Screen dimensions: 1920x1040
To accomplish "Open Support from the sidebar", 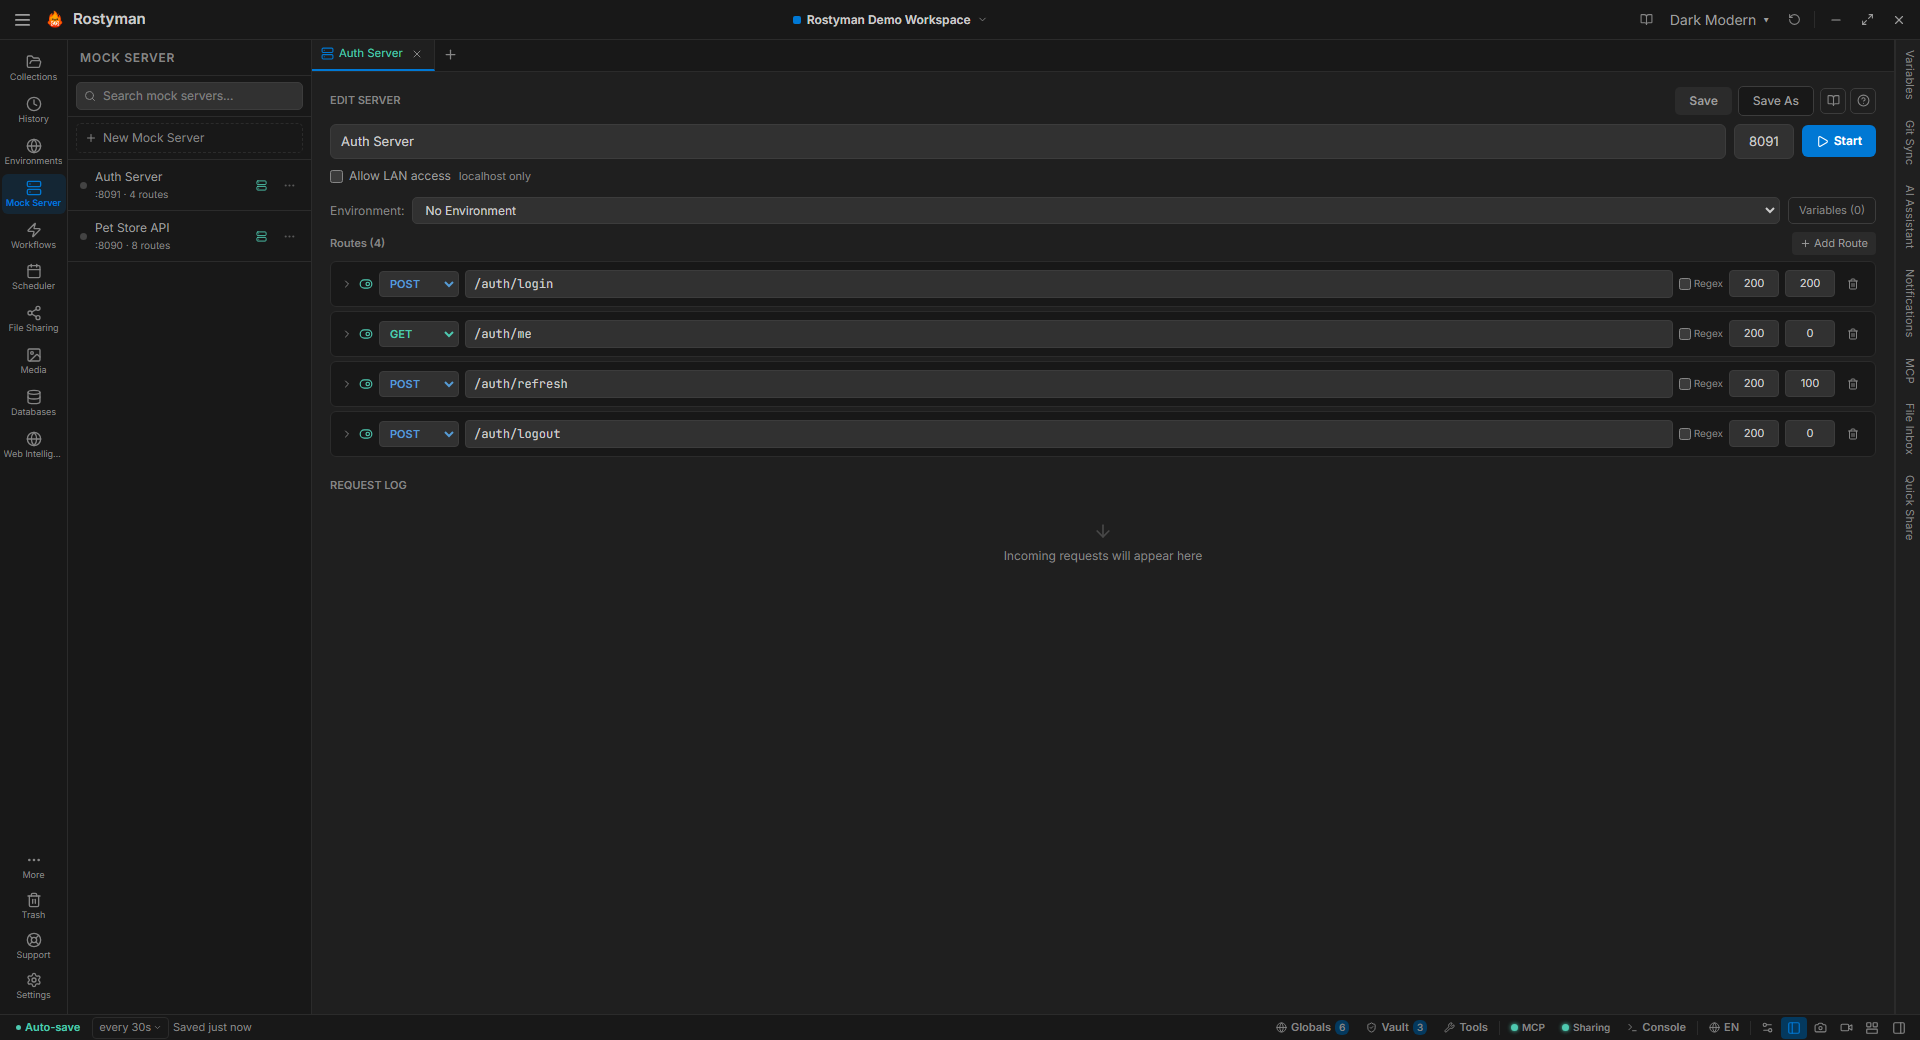I will click(x=33, y=946).
